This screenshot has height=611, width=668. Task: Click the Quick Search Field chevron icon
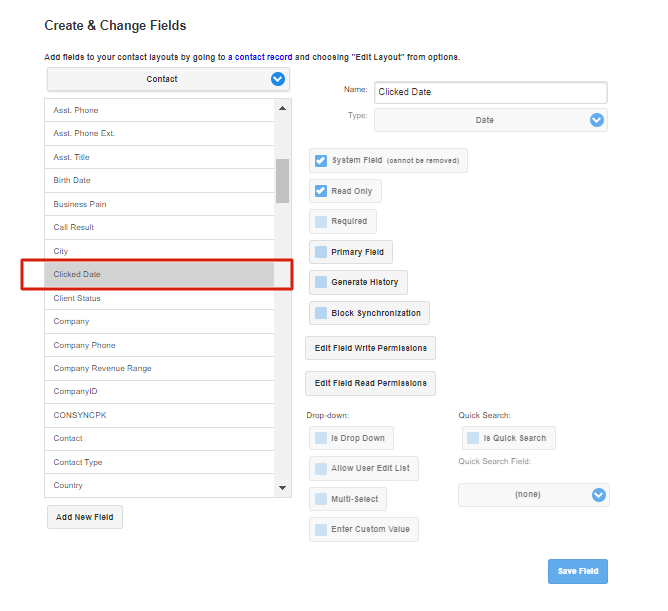pyautogui.click(x=599, y=495)
